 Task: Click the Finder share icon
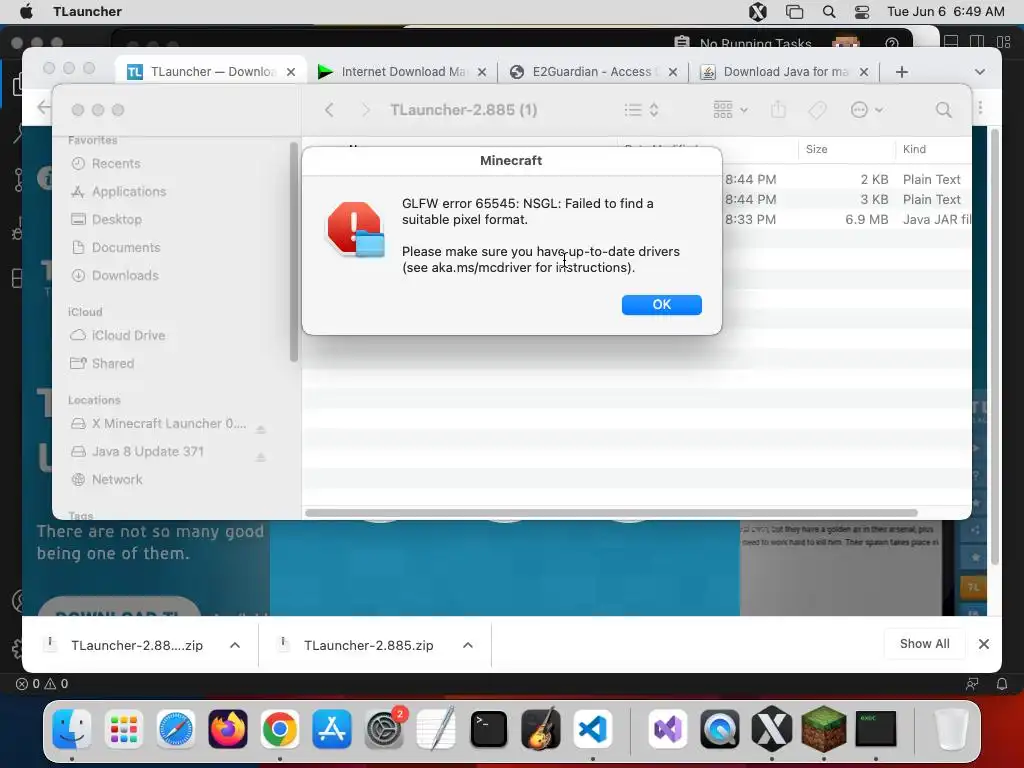pyautogui.click(x=778, y=110)
